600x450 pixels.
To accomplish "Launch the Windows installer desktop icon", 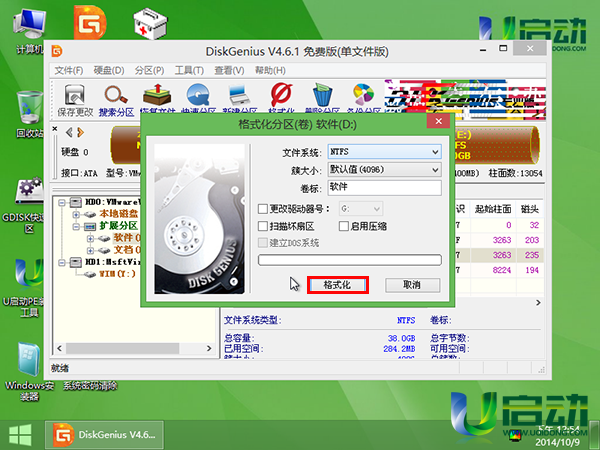I will click(x=29, y=371).
